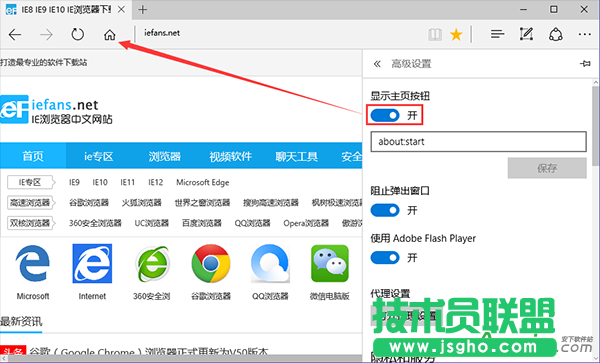Make a web note with pen icon
This screenshot has width=600, height=363.
526,34
